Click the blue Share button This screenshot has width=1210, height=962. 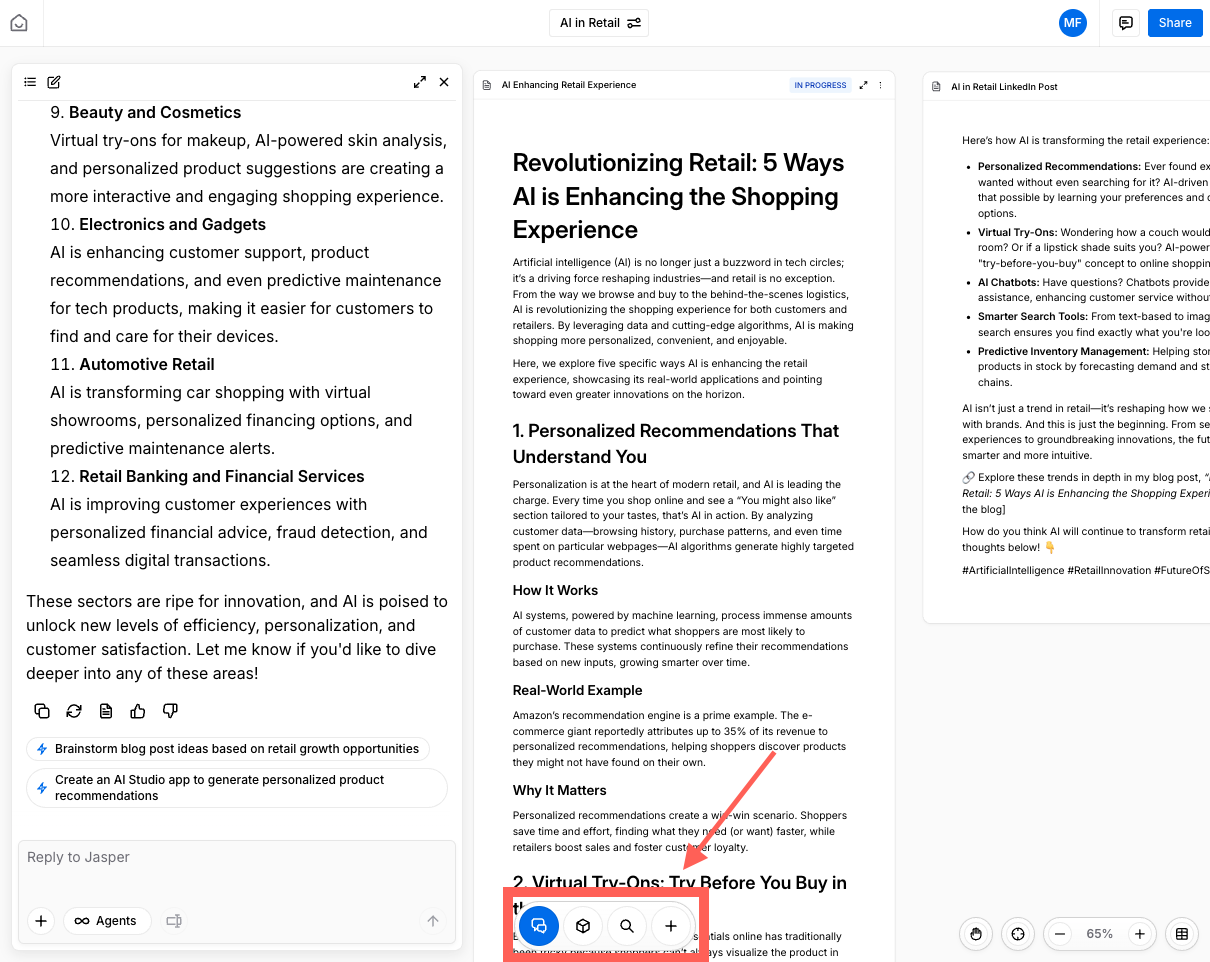click(x=1175, y=23)
